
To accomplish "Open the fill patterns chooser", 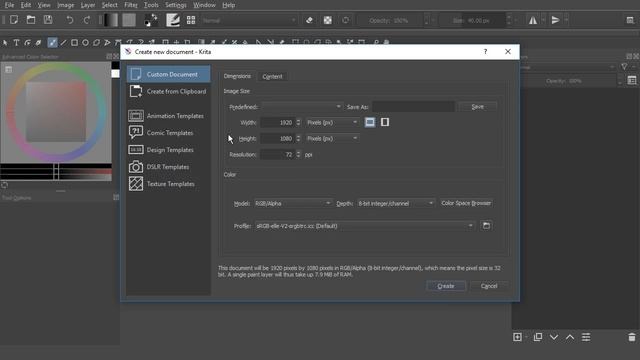I will click(x=129, y=20).
